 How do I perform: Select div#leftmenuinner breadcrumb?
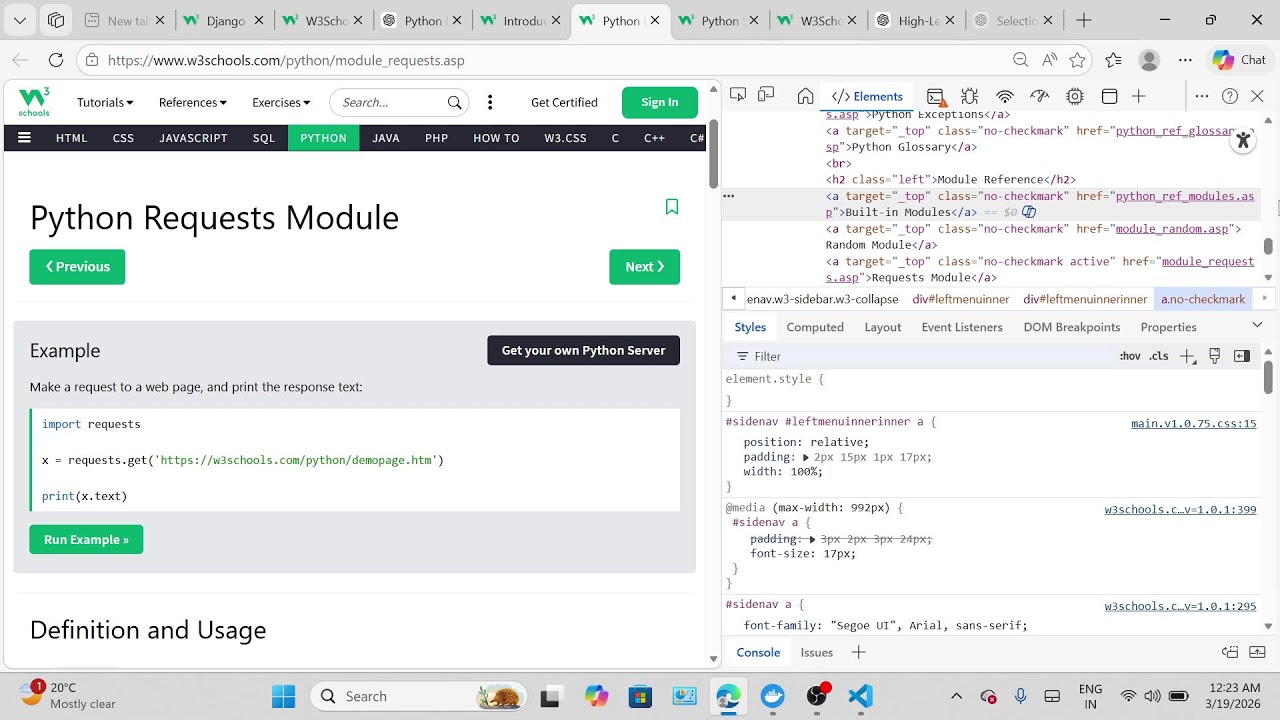pos(961,299)
